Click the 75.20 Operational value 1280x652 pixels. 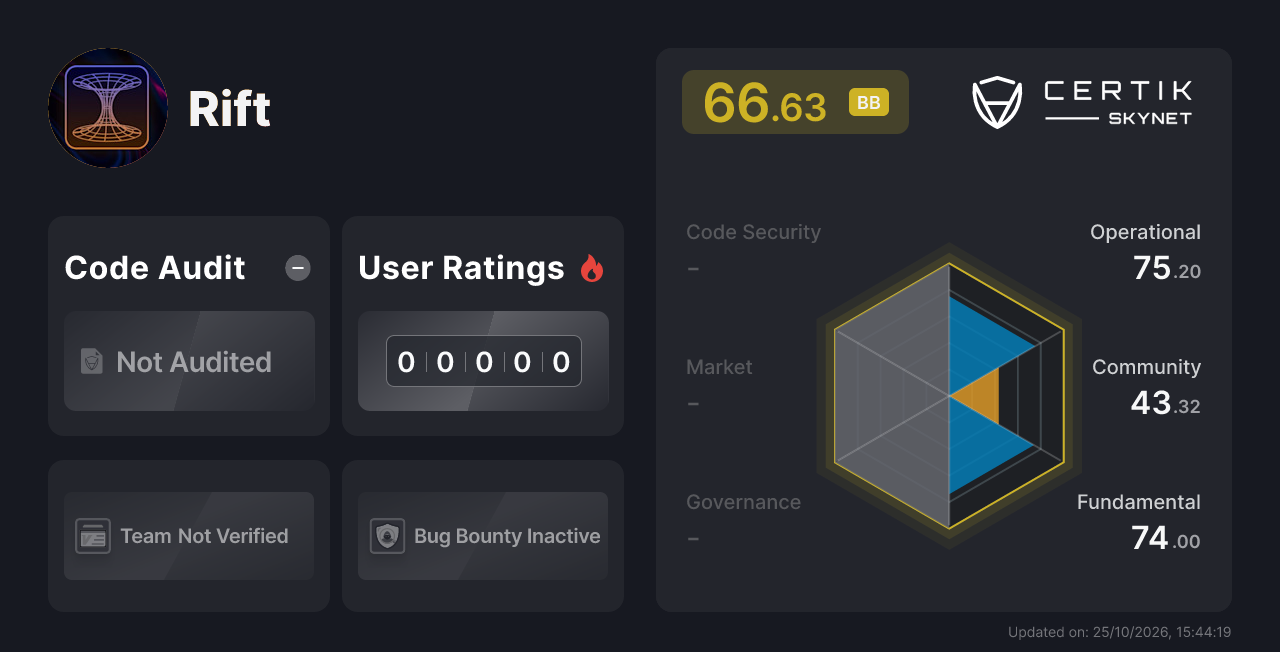[1167, 268]
